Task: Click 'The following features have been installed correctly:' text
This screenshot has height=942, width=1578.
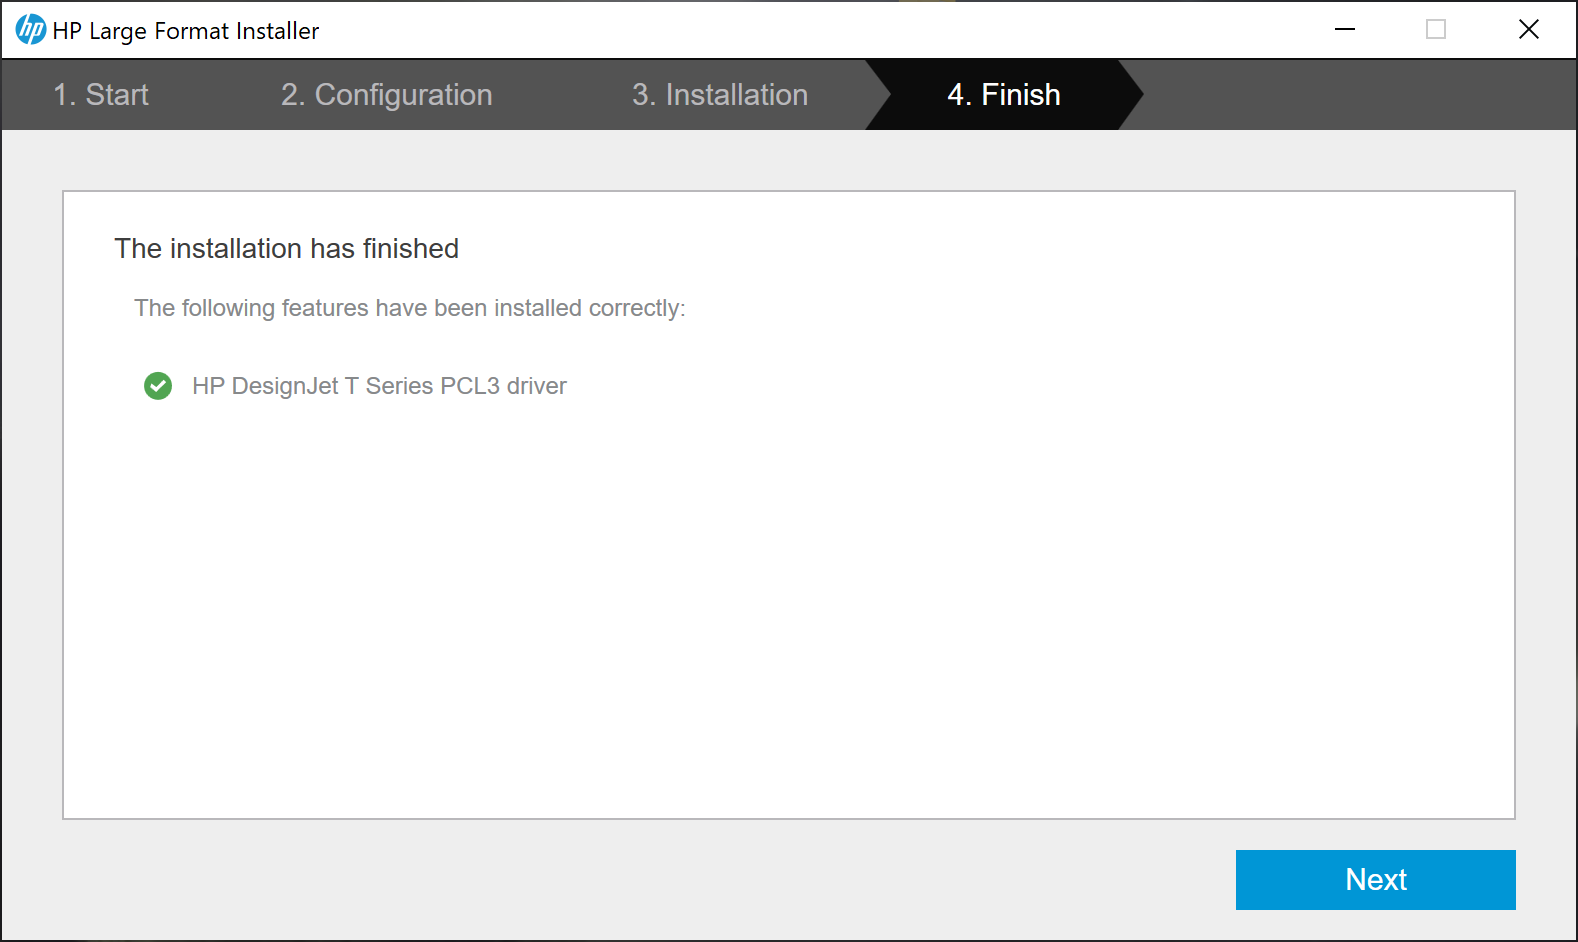Action: [410, 308]
